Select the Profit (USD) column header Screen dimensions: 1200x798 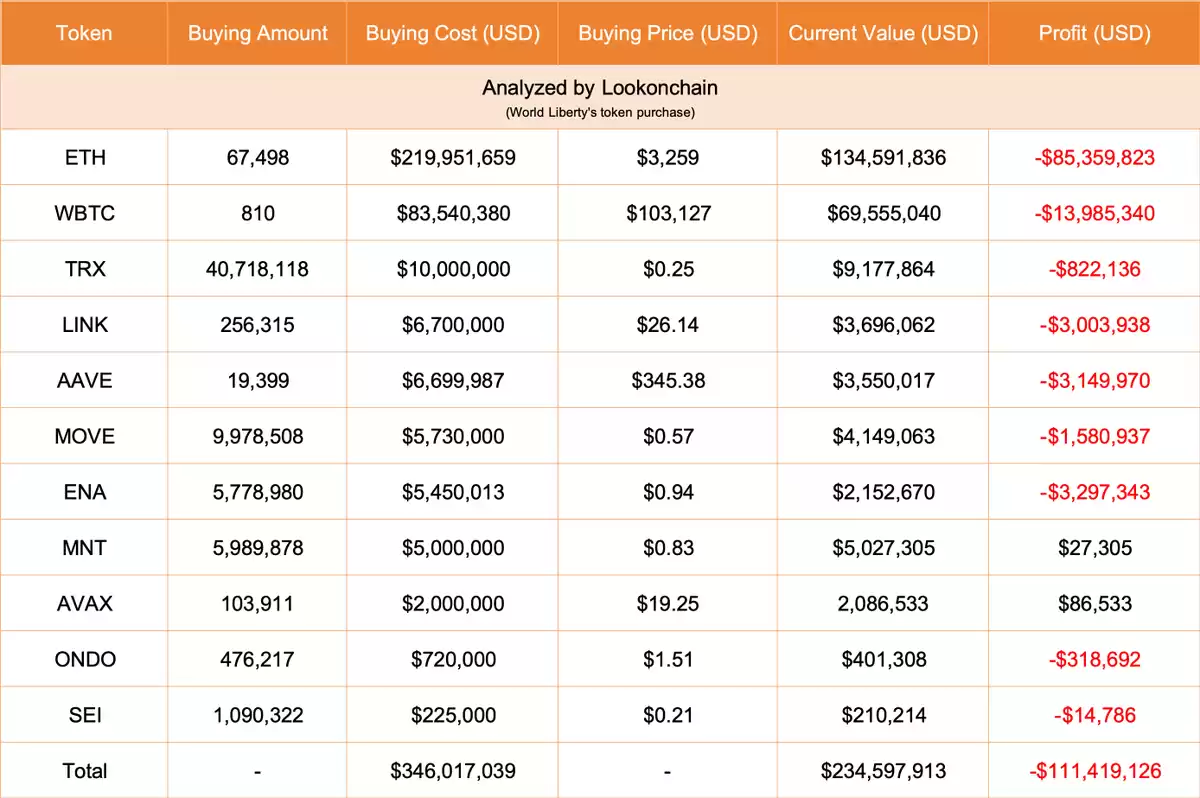[1094, 33]
